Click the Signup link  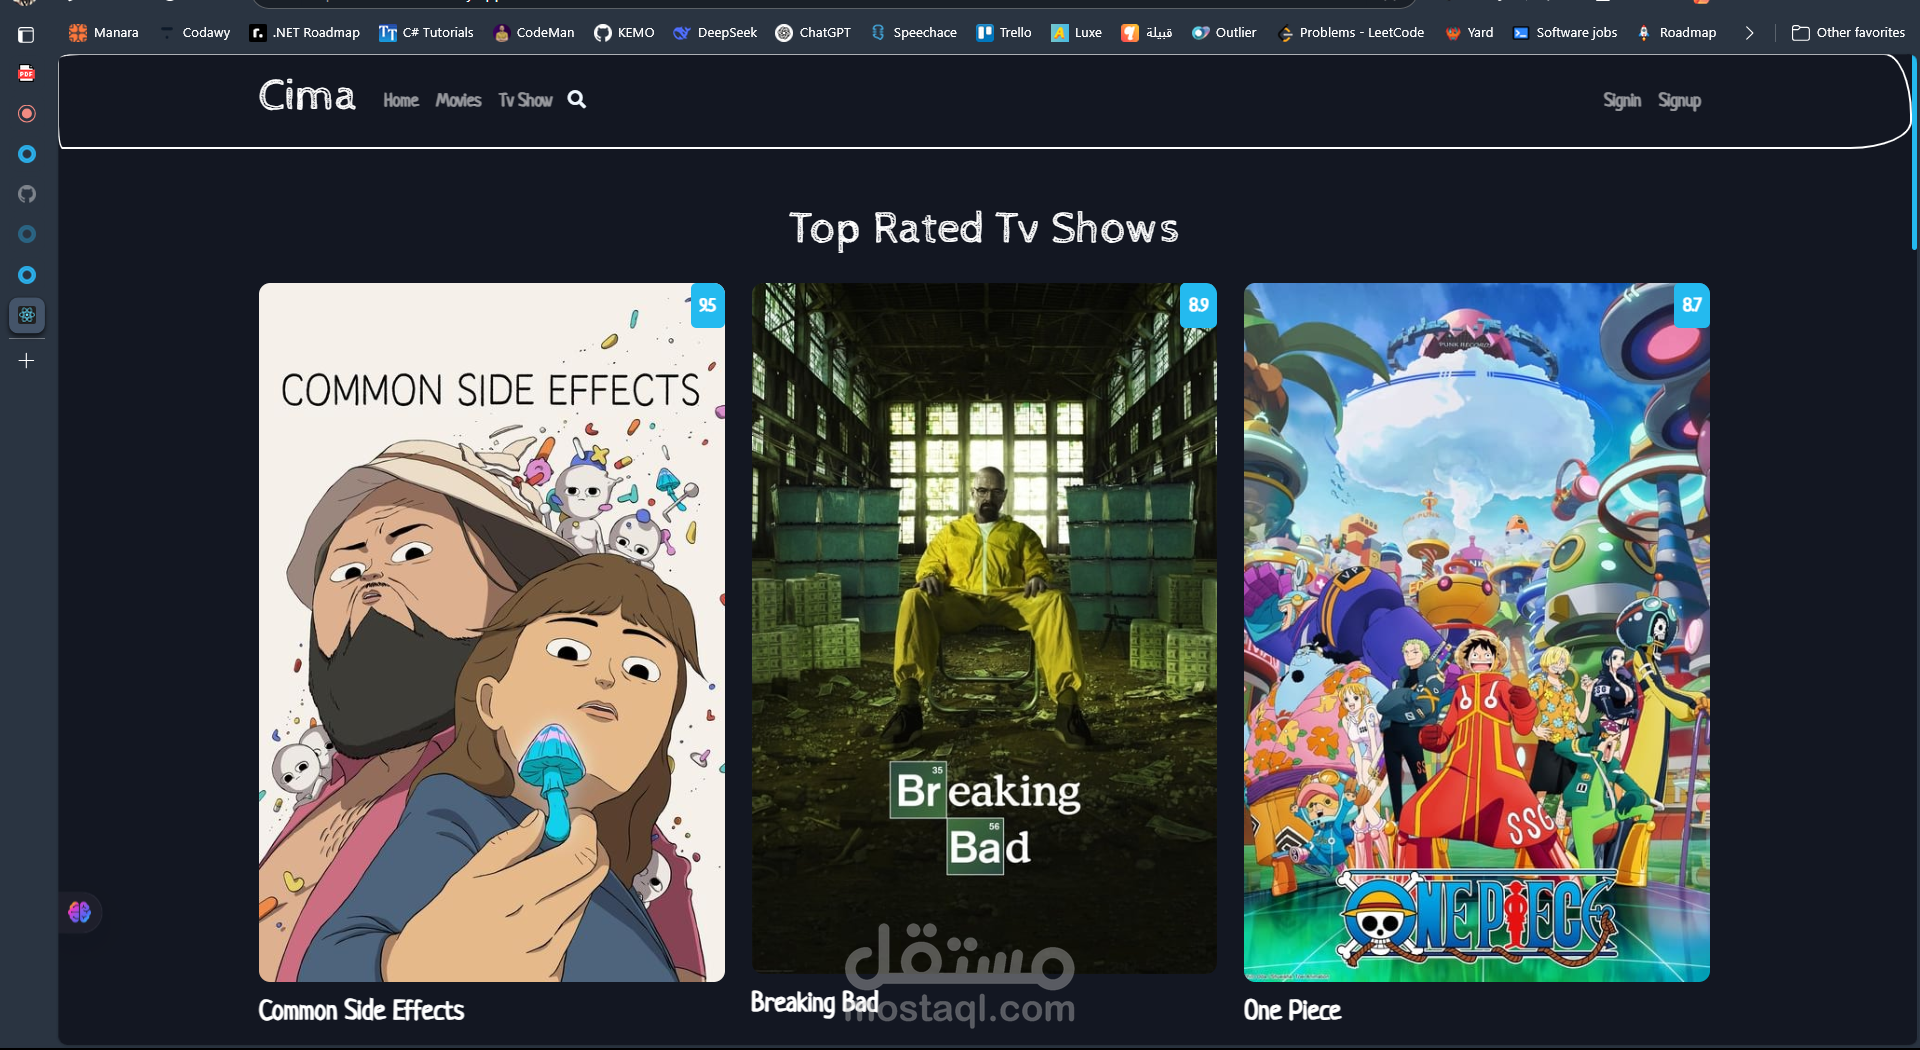1679,100
